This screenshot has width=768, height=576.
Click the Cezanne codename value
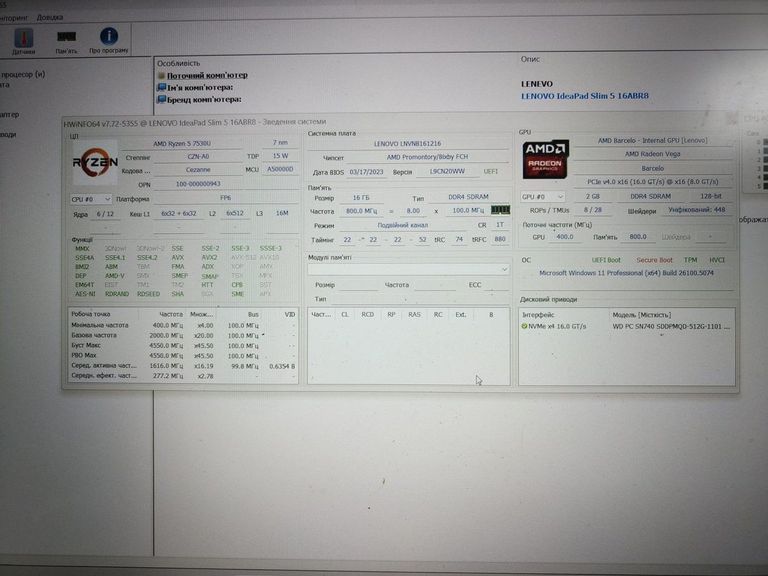tap(198, 169)
